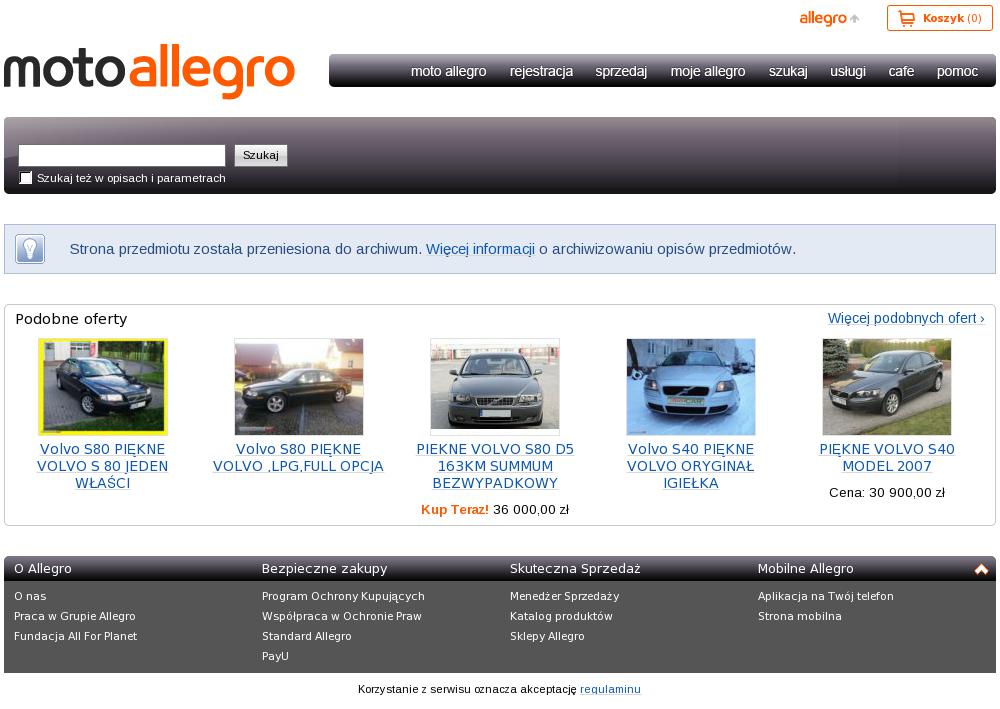1000x709 pixels.
Task: Open Więcej podobnych ofert link
Action: 906,318
